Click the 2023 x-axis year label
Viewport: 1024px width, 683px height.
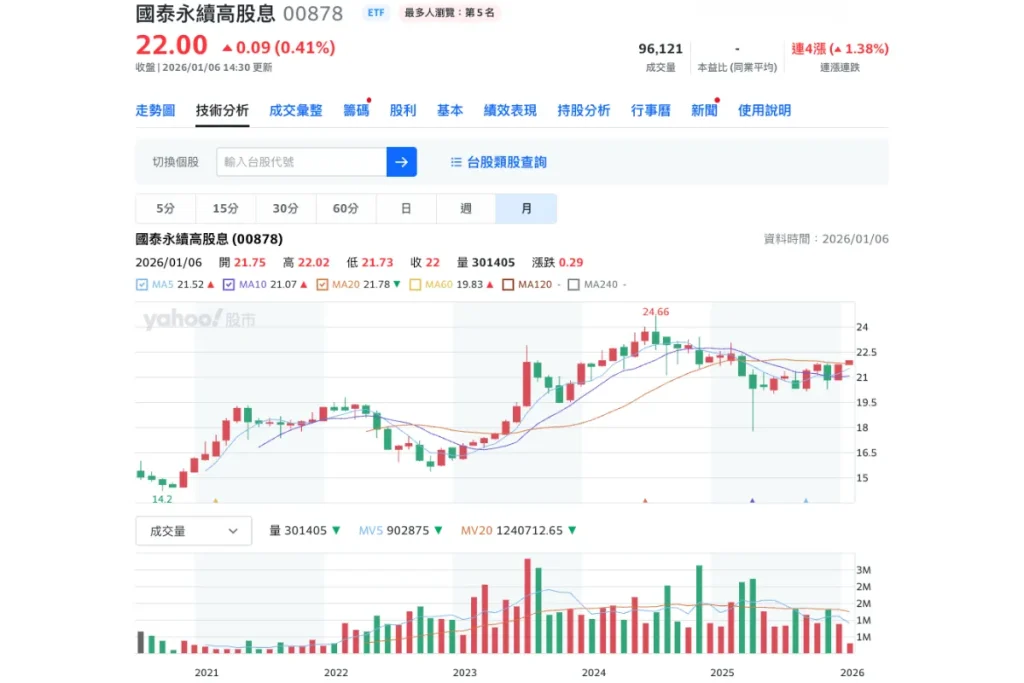(x=465, y=672)
